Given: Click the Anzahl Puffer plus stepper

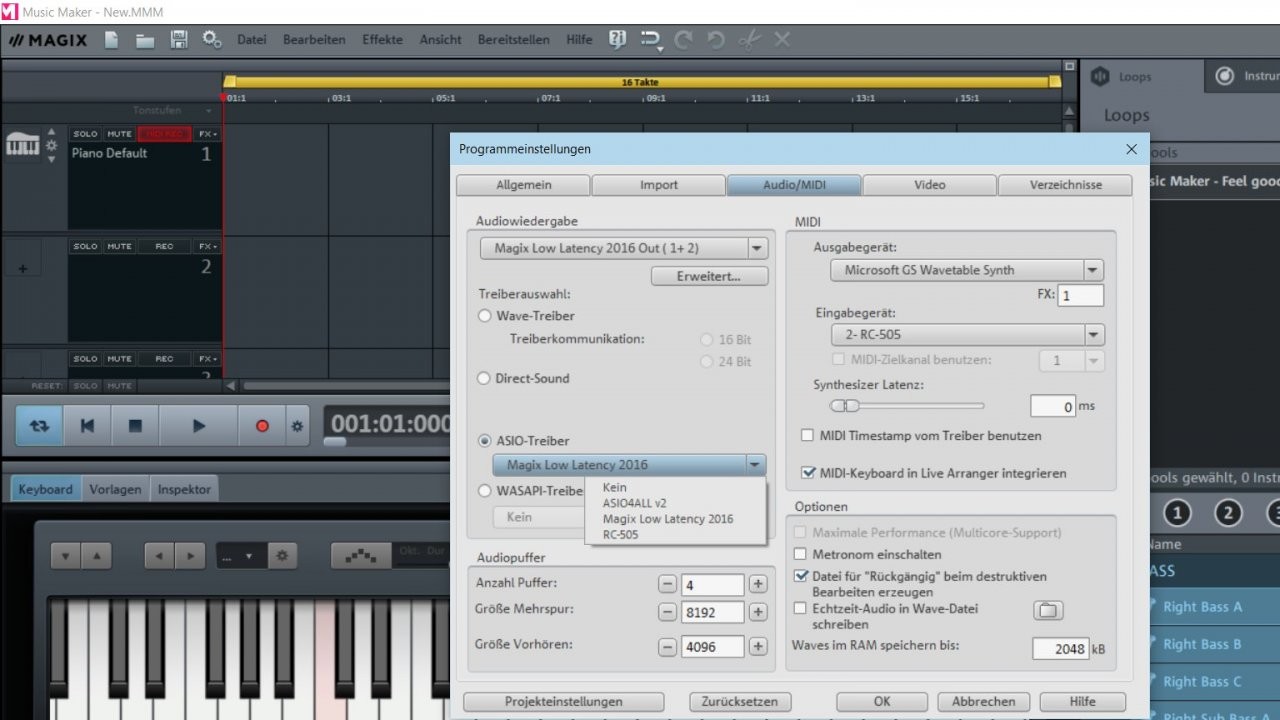Looking at the screenshot, I should [758, 584].
